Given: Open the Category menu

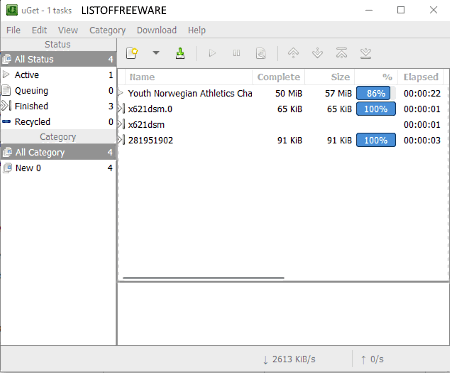Looking at the screenshot, I should 107,30.
